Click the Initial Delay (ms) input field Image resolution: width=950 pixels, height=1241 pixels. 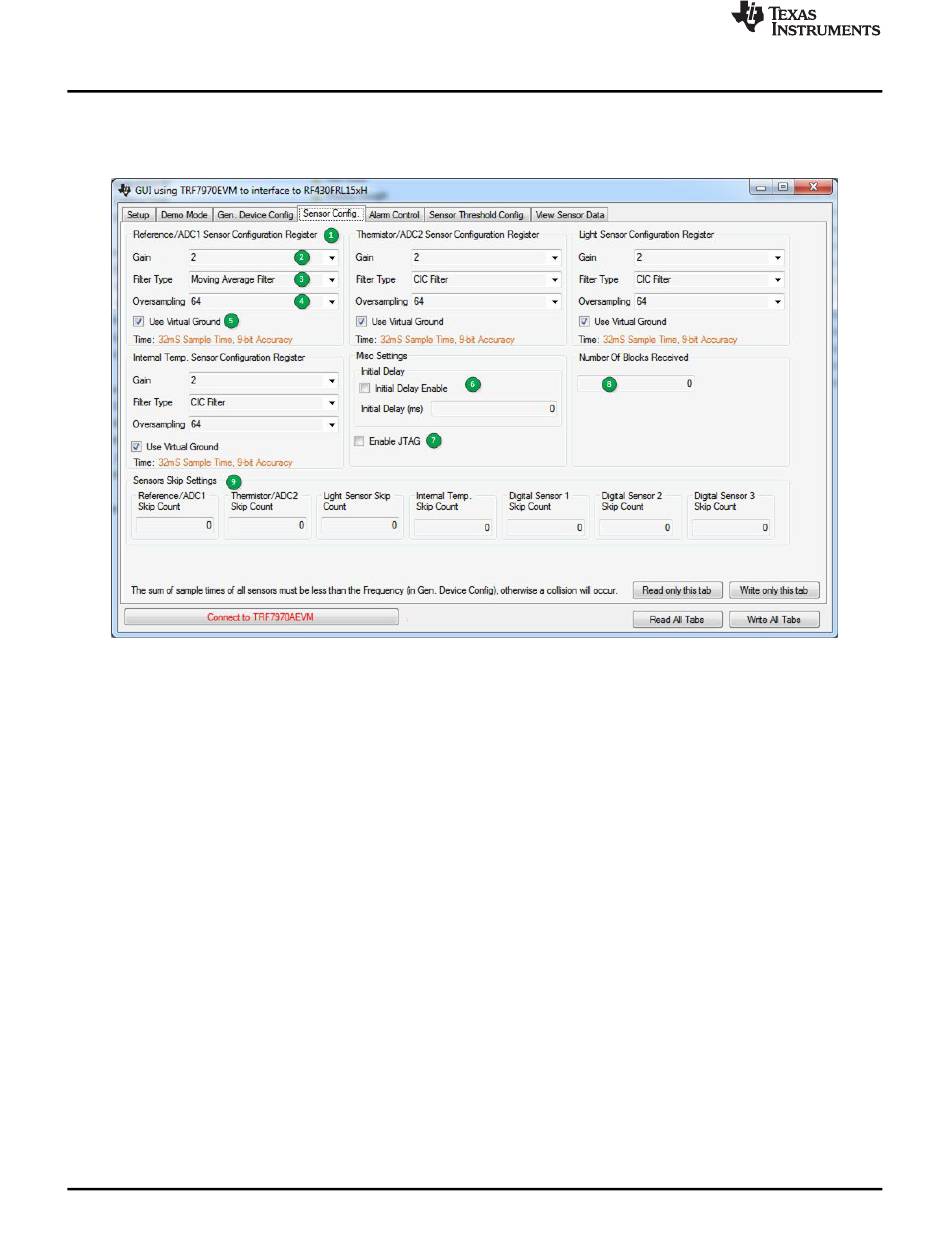coord(495,409)
